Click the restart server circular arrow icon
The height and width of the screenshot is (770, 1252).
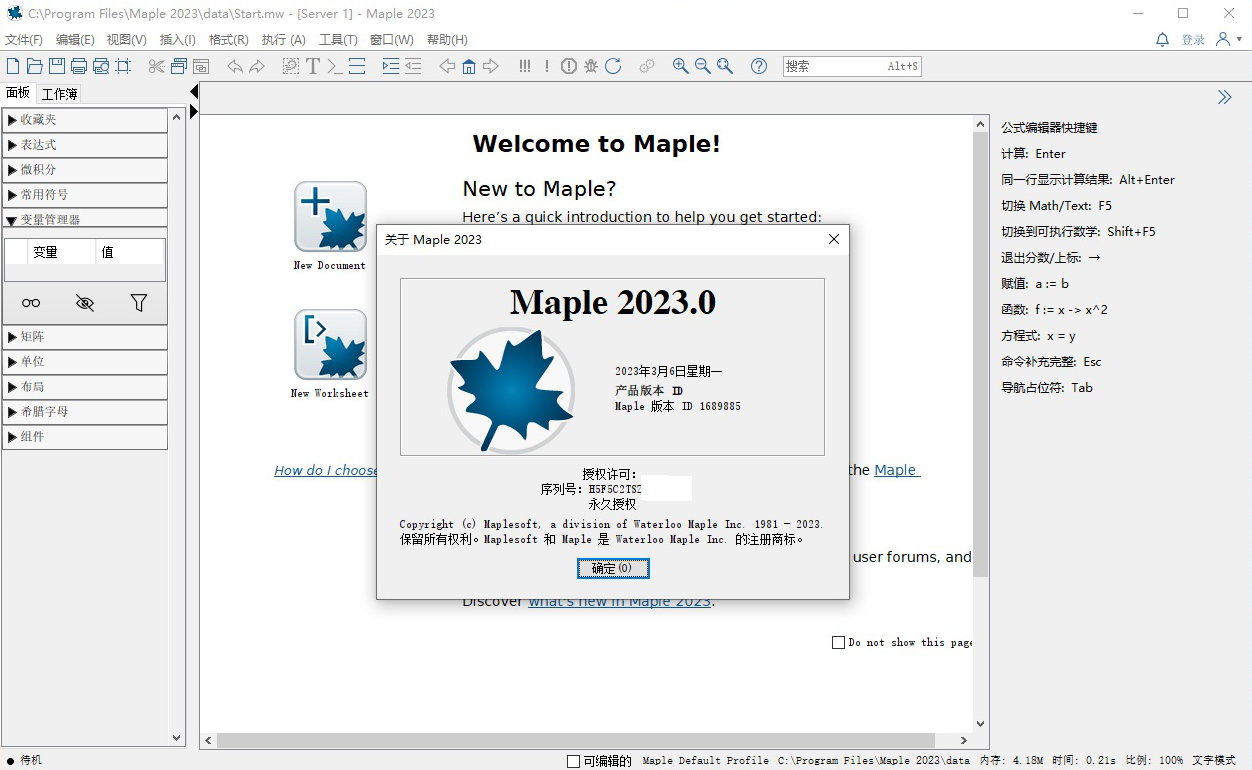613,66
